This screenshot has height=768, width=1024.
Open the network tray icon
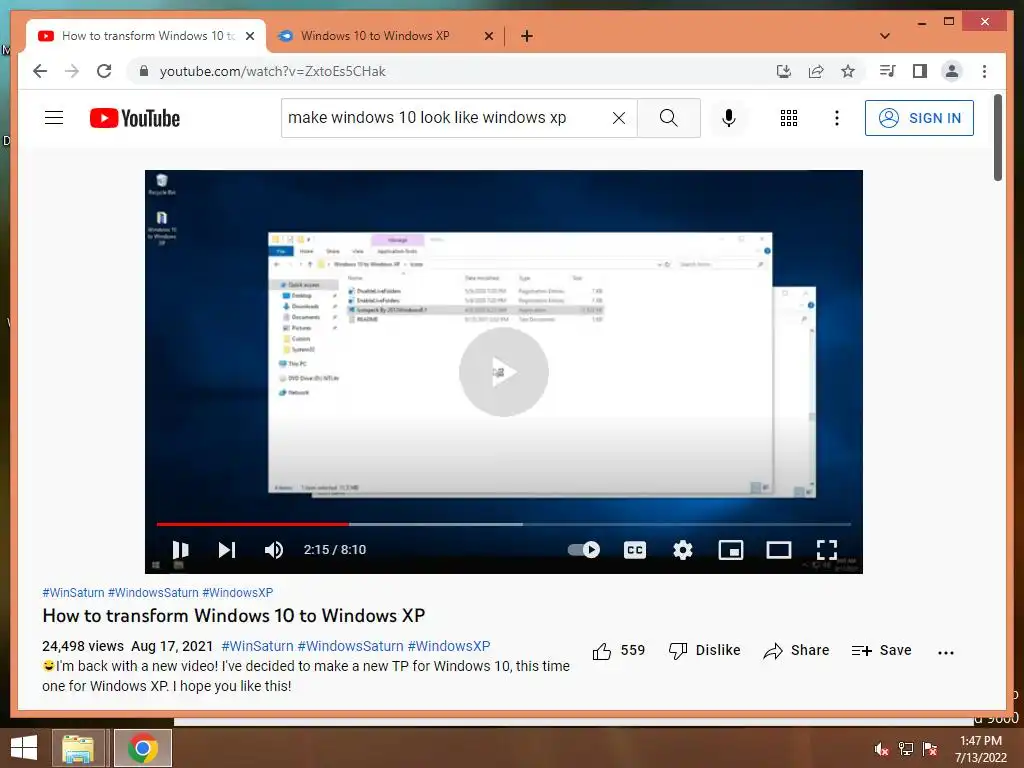tap(906, 749)
